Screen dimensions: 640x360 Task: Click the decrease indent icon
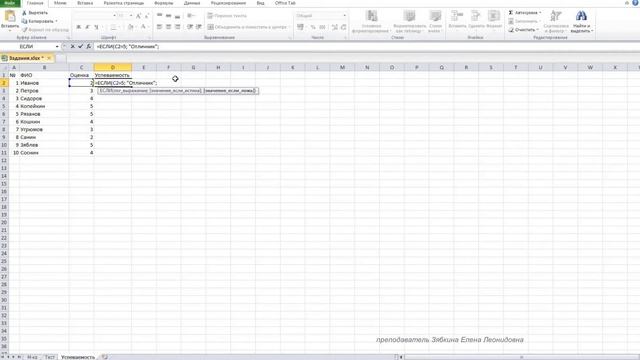(190, 27)
